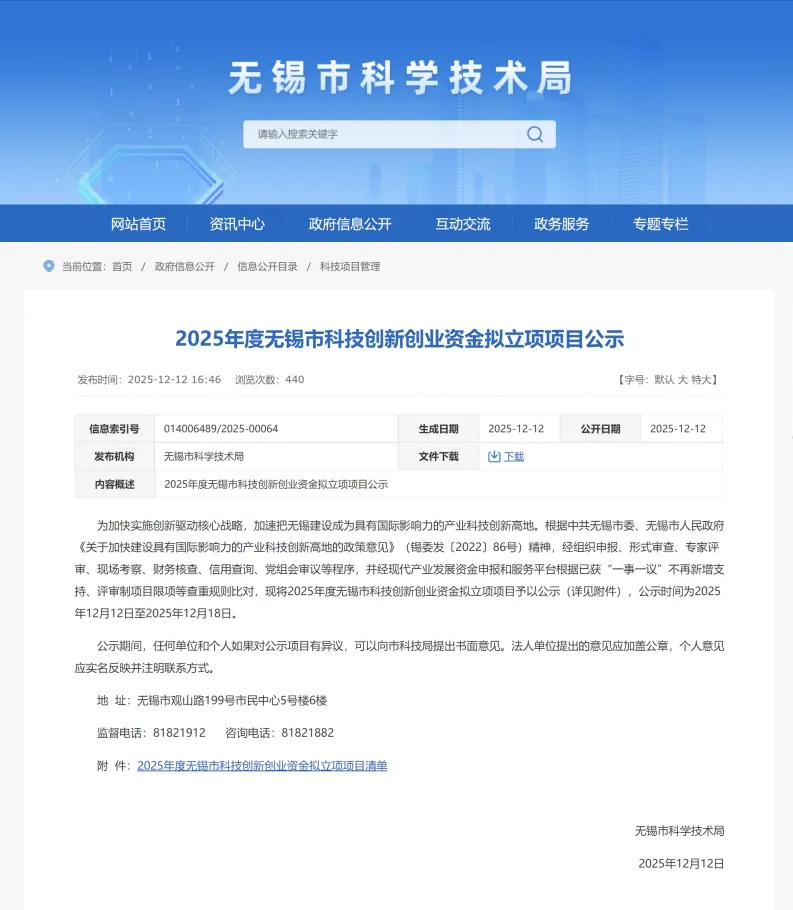Click the 无锡市科学技术局 site title banner
This screenshot has width=793, height=910.
pyautogui.click(x=399, y=78)
